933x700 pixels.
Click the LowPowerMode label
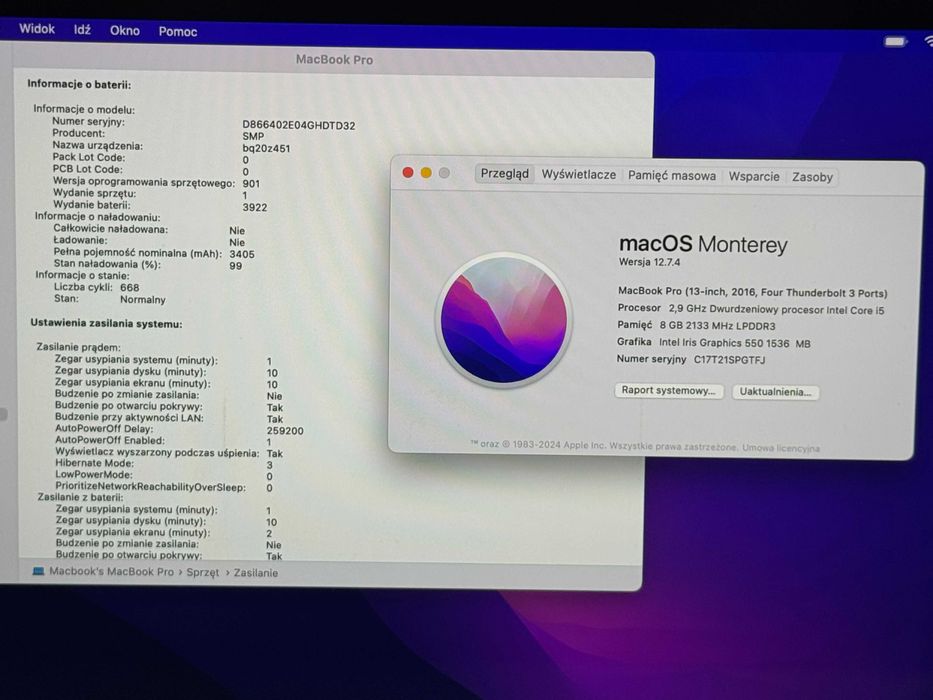94,474
